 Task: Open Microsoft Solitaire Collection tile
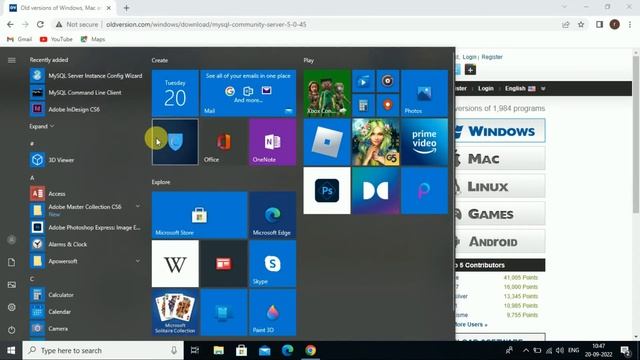pos(175,312)
